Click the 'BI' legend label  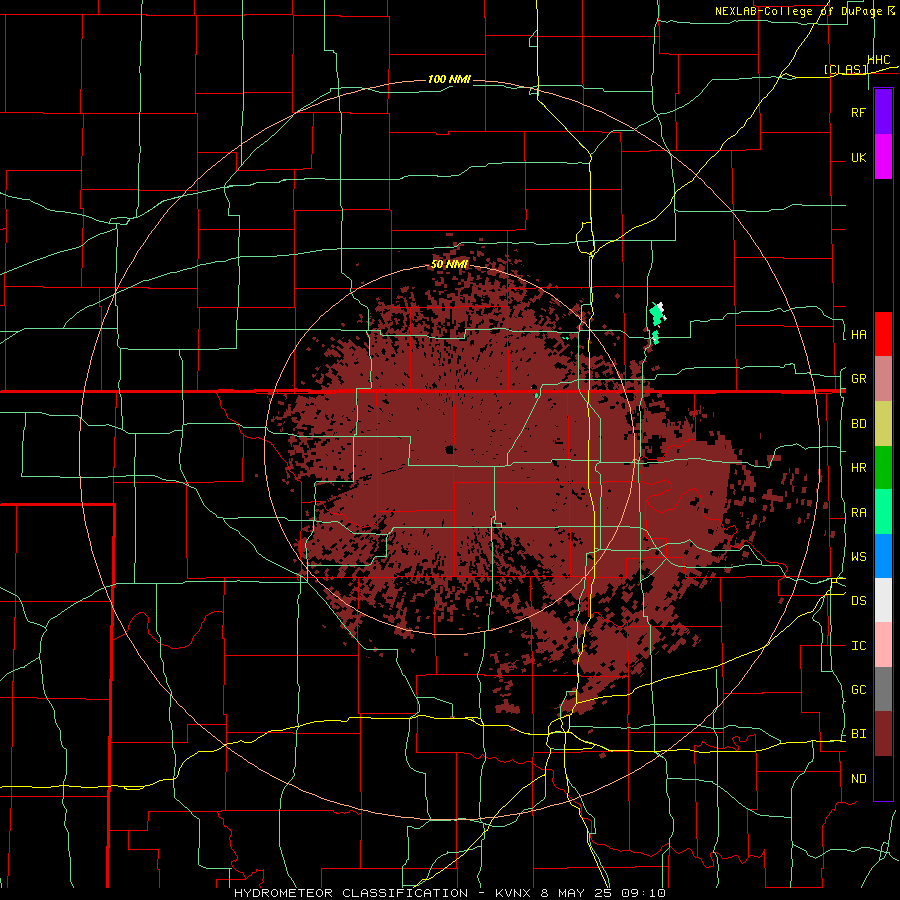pyautogui.click(x=858, y=734)
